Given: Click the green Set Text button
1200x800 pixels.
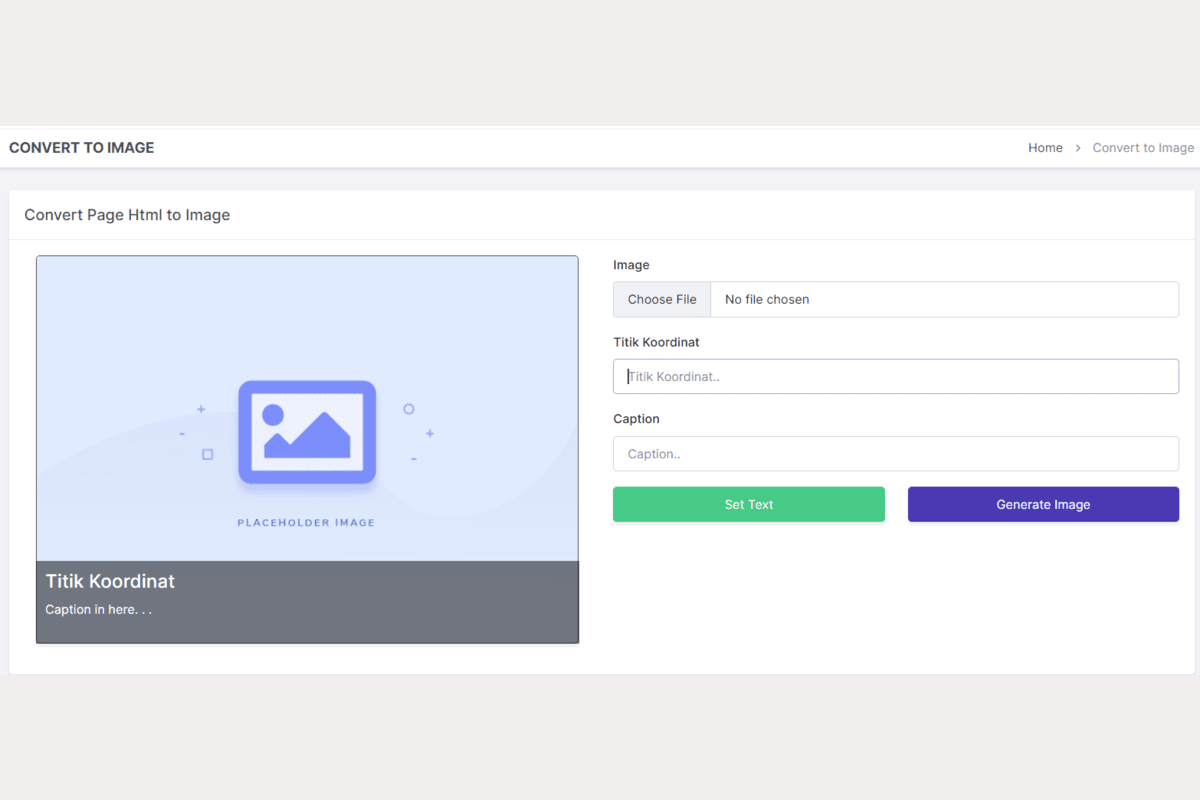Looking at the screenshot, I should (748, 504).
